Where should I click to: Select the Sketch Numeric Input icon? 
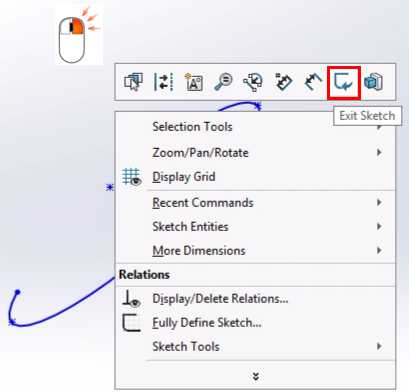[x=283, y=82]
